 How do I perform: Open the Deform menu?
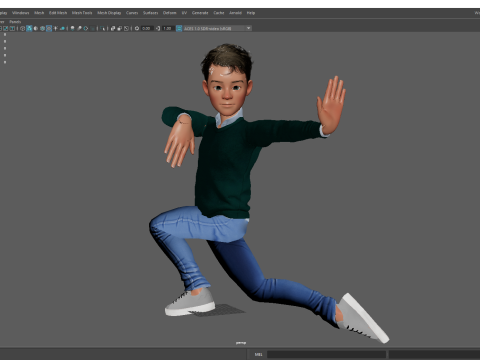[x=169, y=13]
